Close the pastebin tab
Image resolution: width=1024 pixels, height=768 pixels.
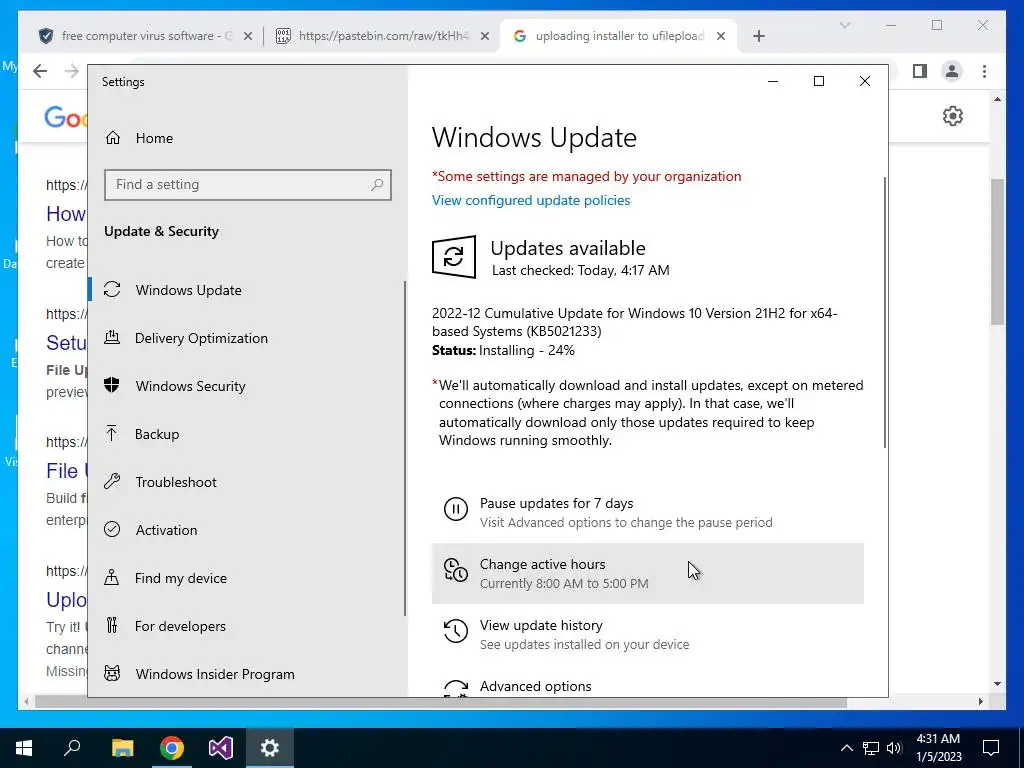point(485,37)
